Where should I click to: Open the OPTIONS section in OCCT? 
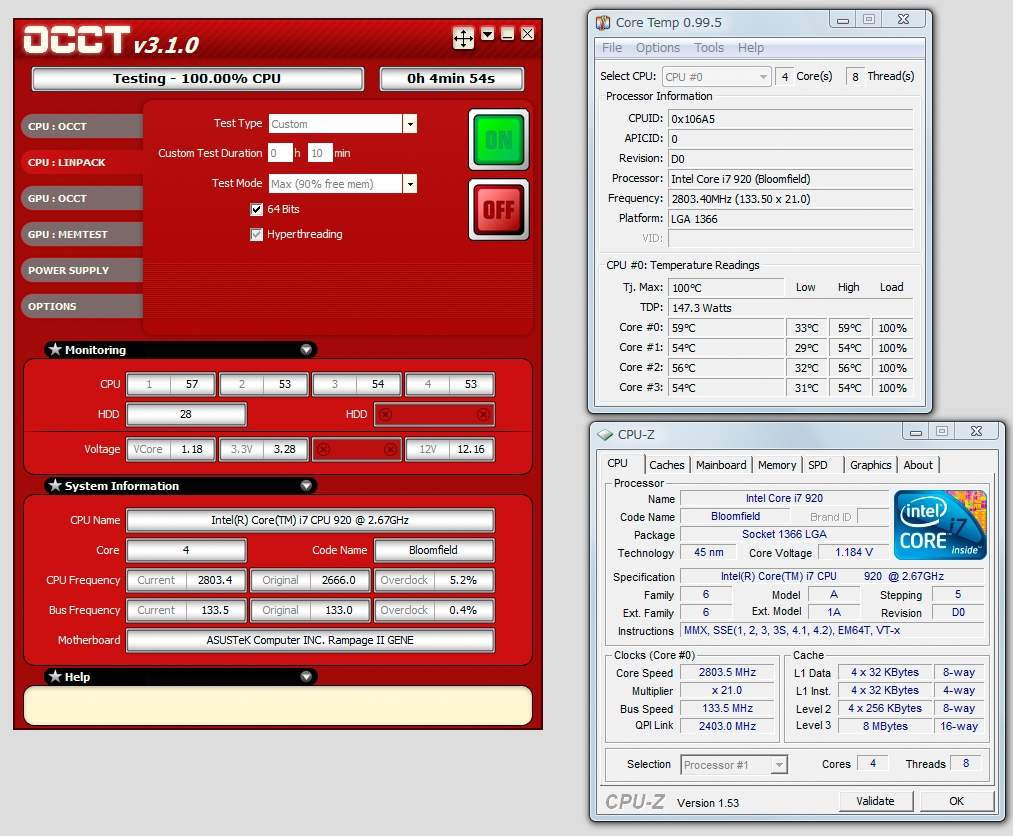click(81, 306)
